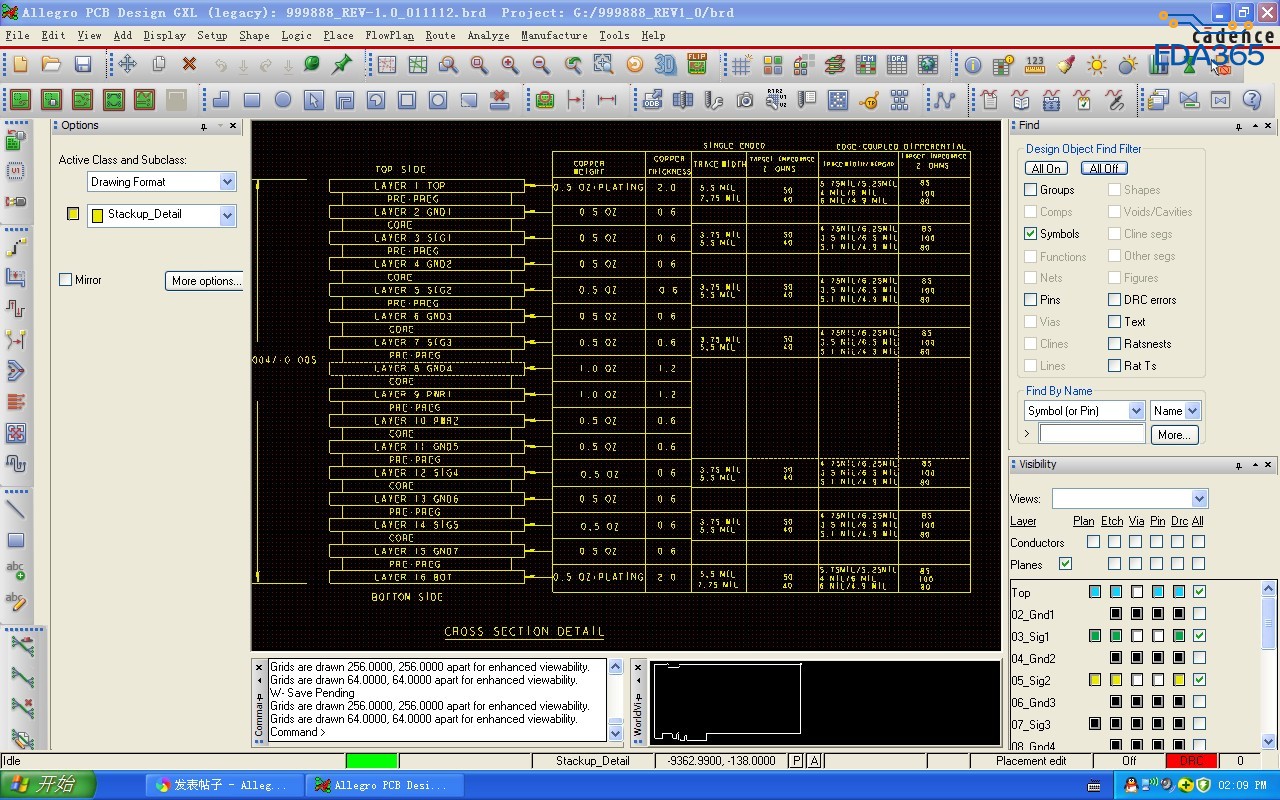
Task: Click the red Delete X icon
Action: 189,65
